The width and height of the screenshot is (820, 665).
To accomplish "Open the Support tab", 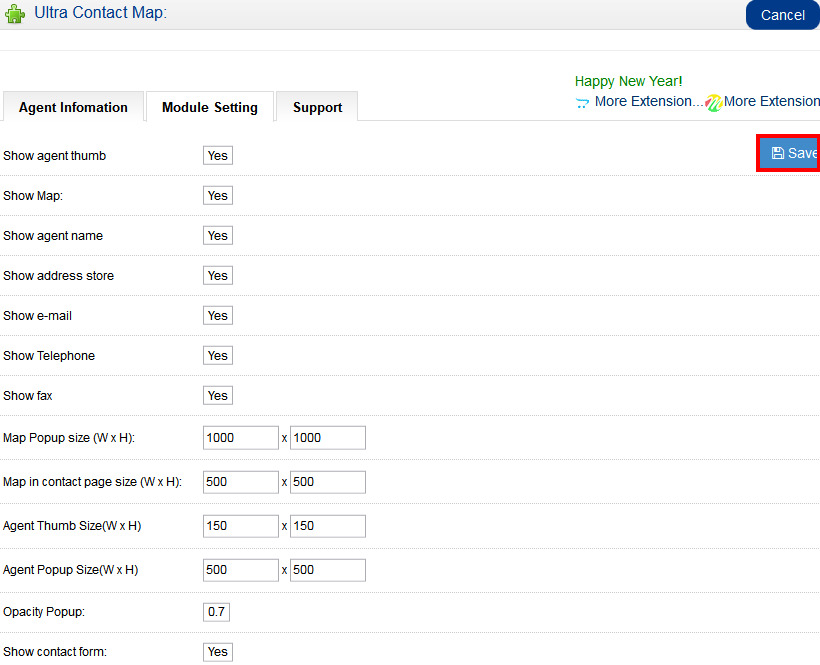I will [x=317, y=107].
